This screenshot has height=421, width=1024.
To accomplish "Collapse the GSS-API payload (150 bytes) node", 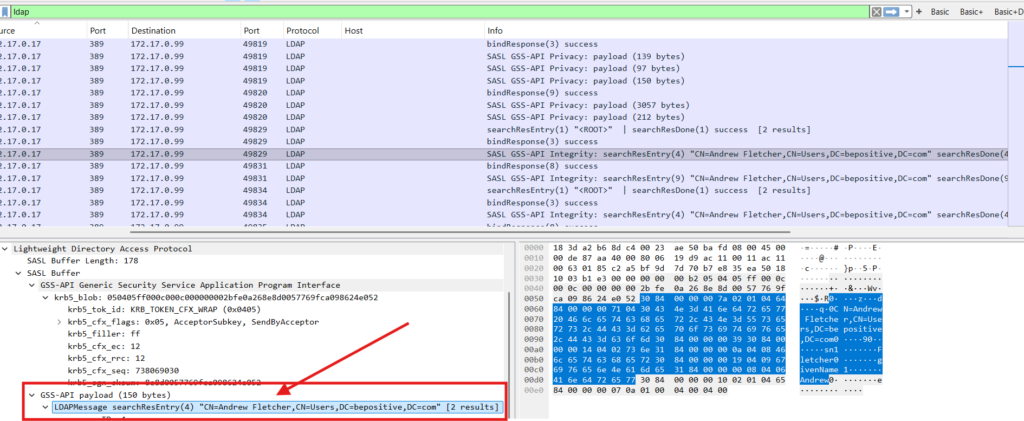I will click(x=32, y=395).
